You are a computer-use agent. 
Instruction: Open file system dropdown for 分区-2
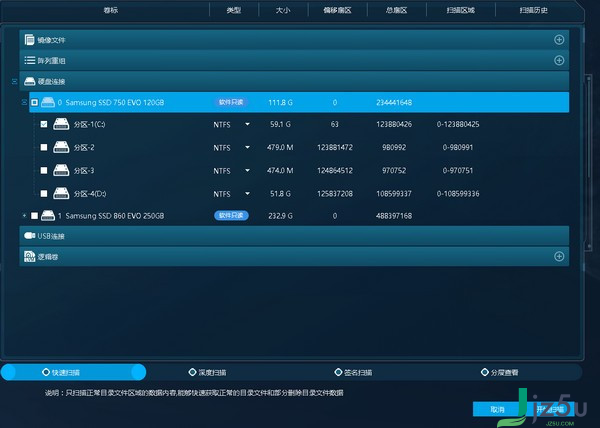(247, 147)
